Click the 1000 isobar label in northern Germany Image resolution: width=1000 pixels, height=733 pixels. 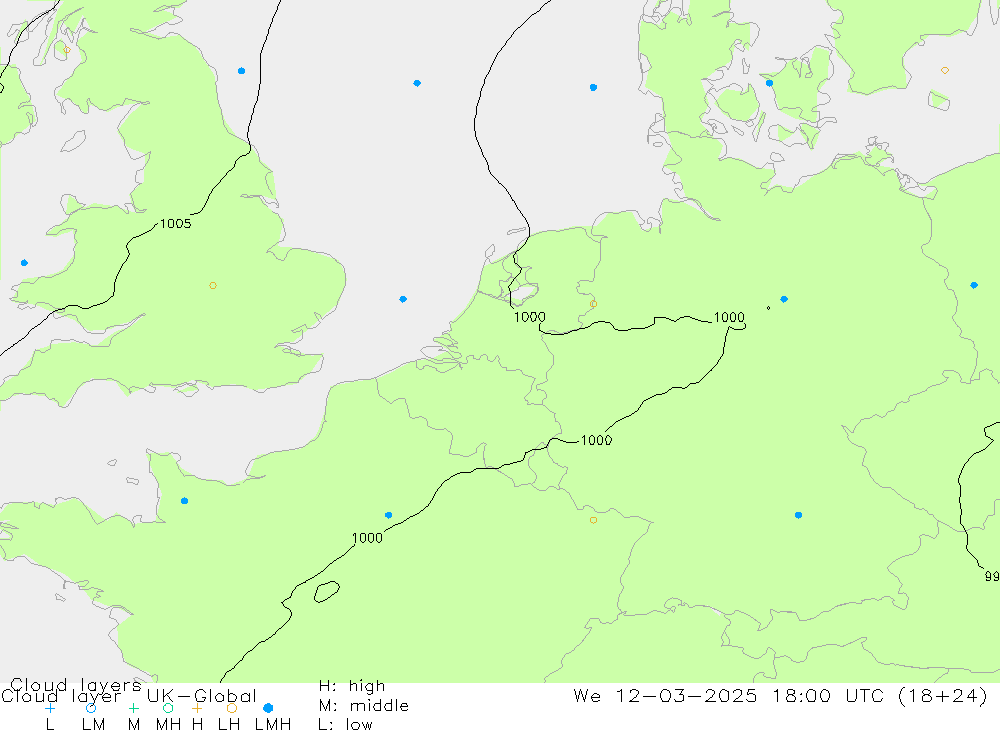tap(729, 317)
